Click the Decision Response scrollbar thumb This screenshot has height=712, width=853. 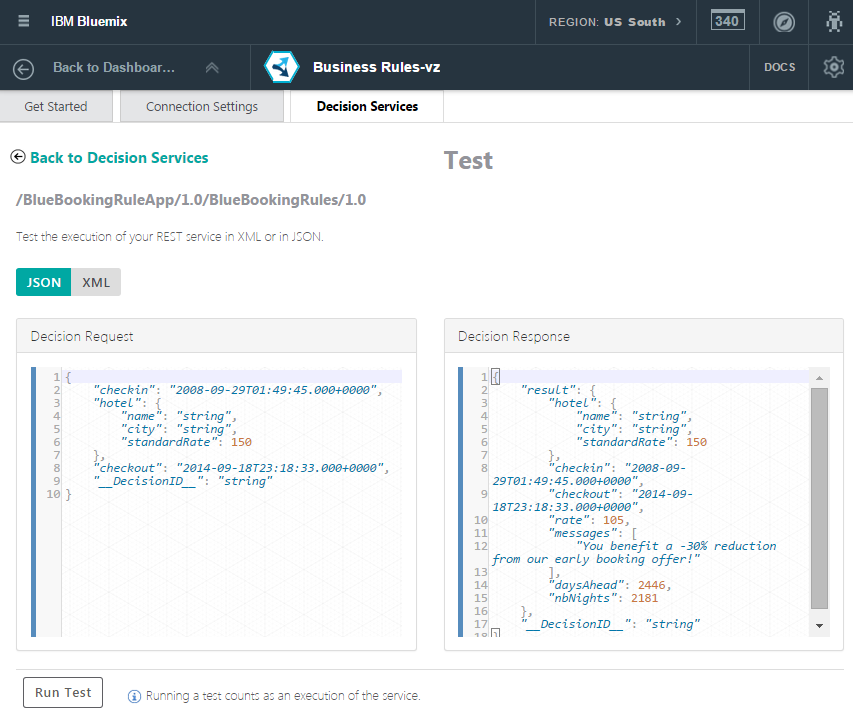[819, 498]
